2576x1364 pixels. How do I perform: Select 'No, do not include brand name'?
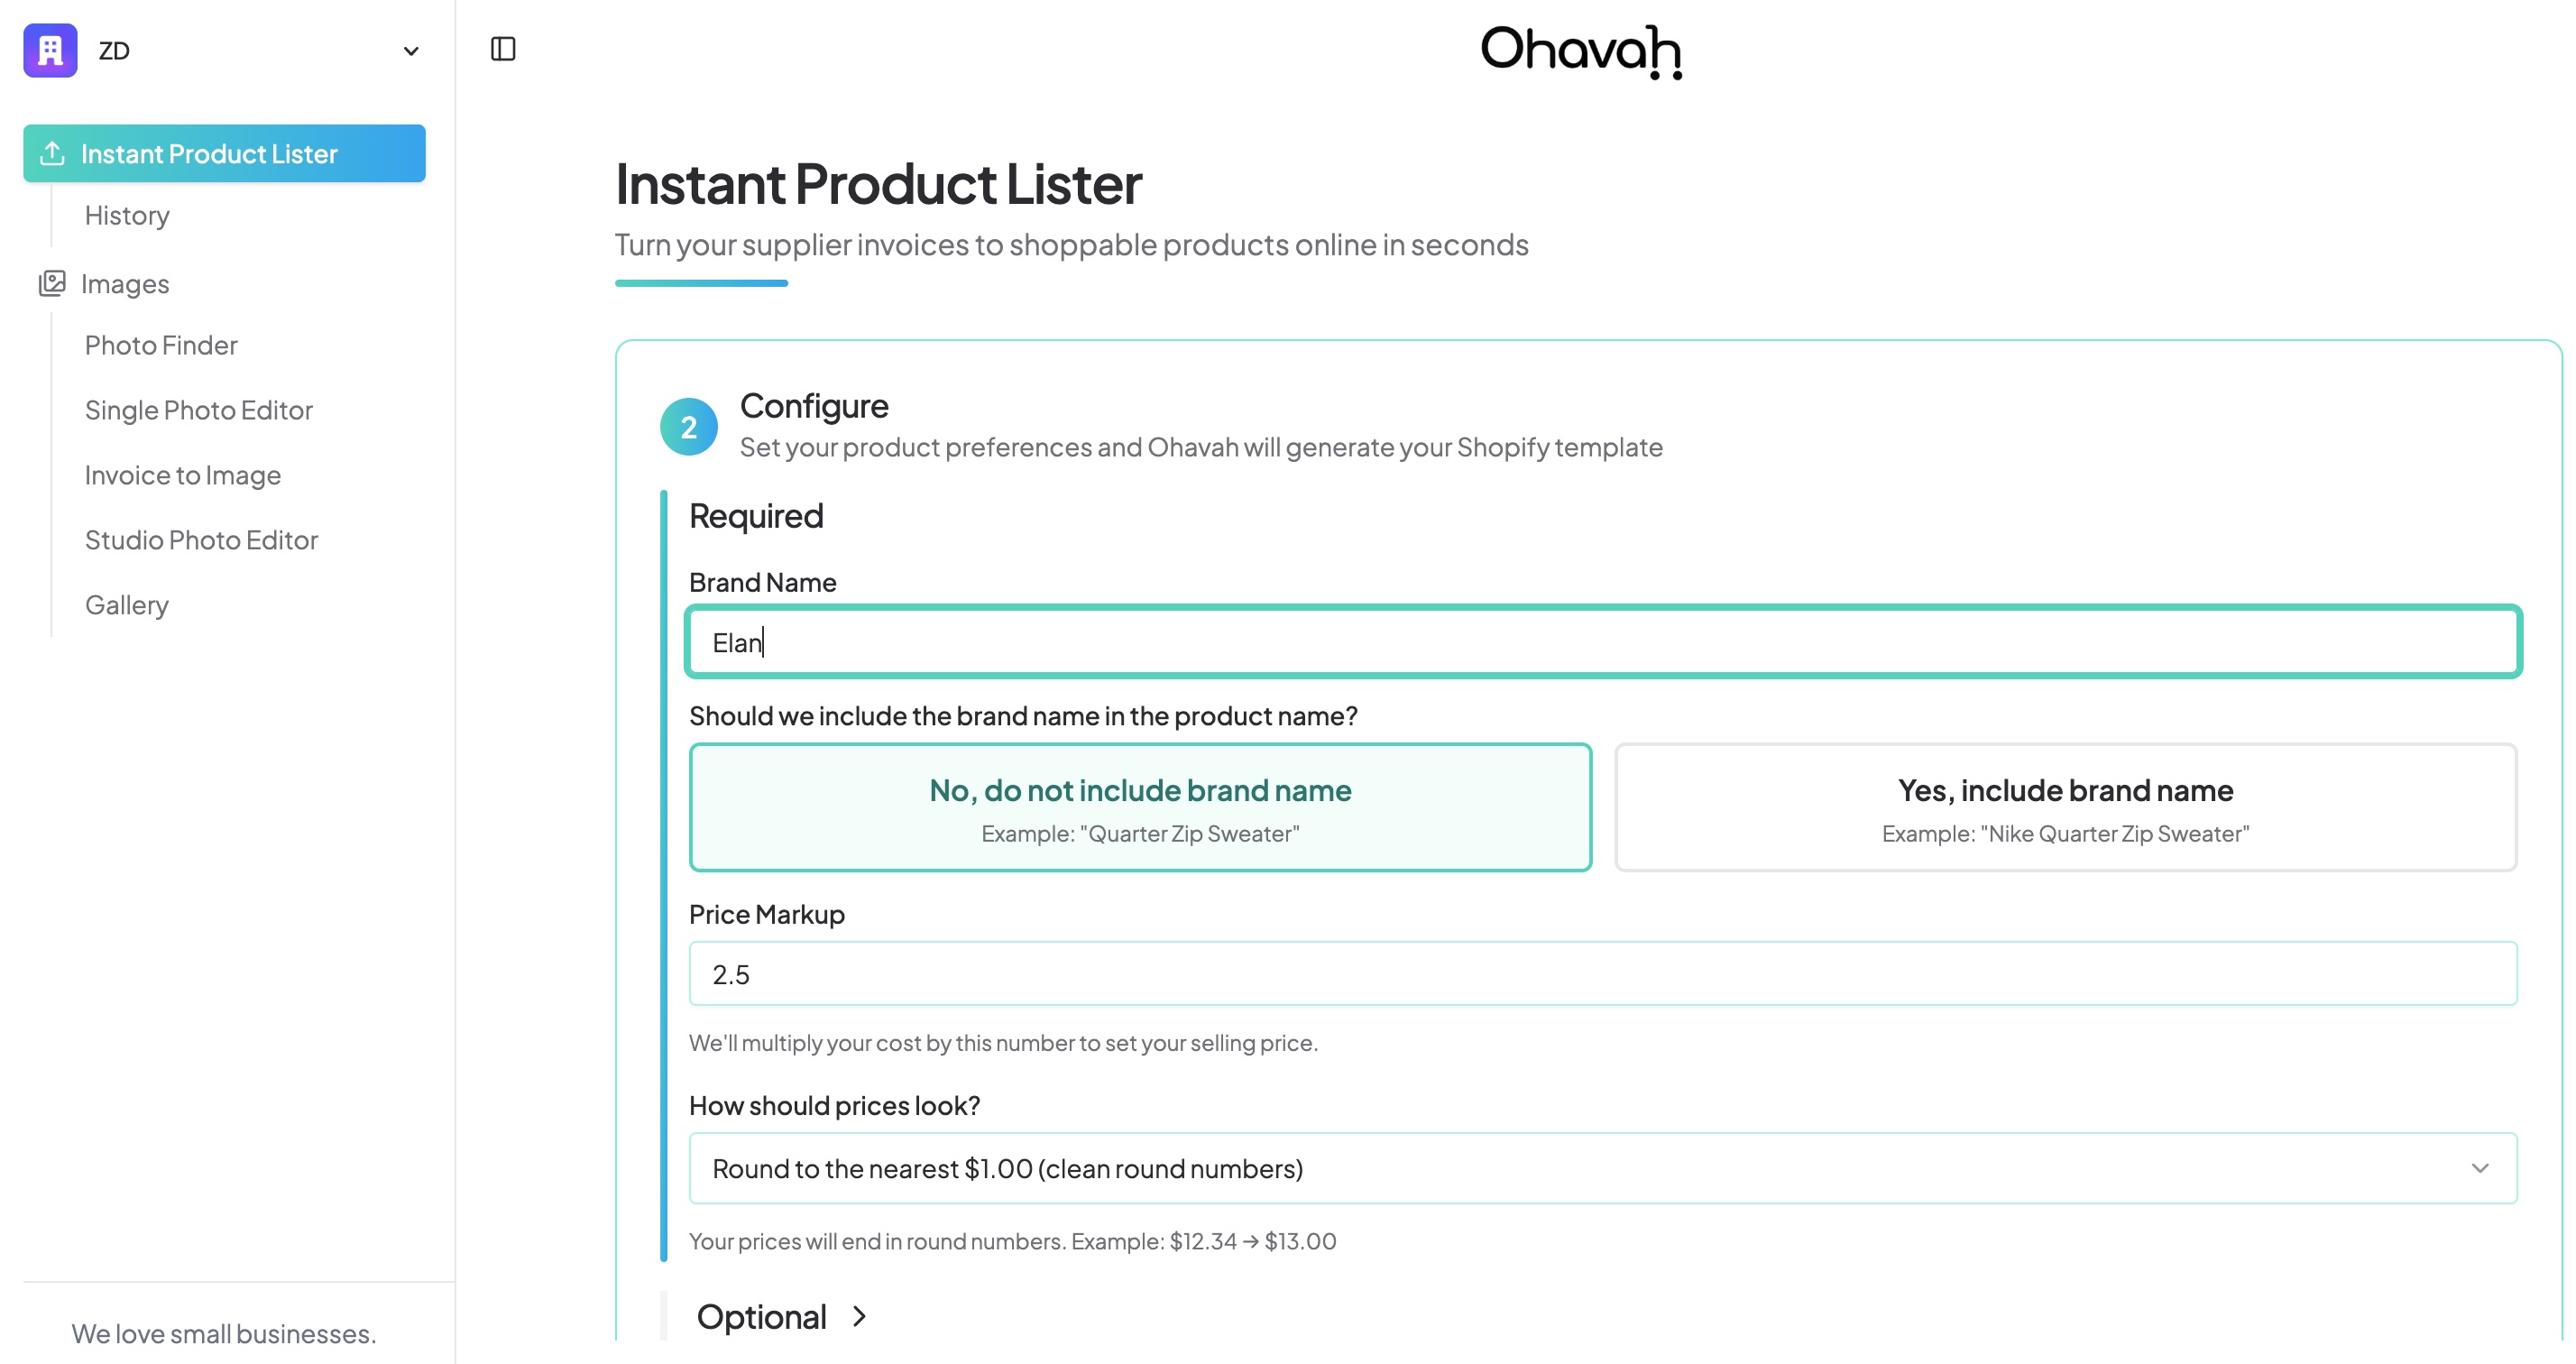(x=1140, y=807)
